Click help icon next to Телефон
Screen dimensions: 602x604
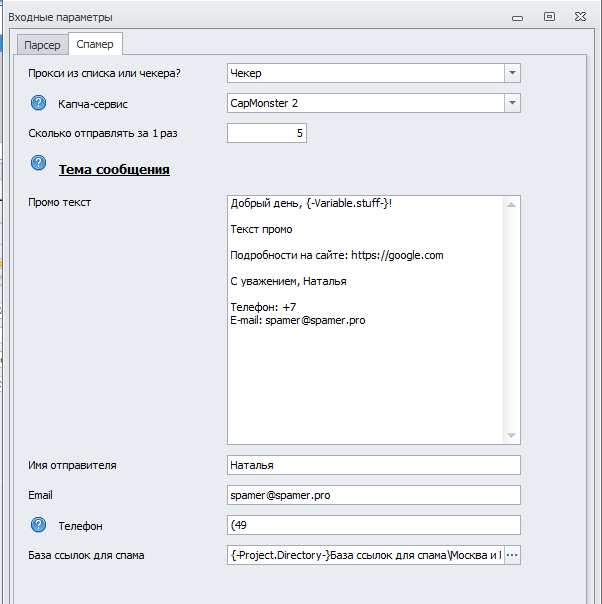click(x=39, y=525)
